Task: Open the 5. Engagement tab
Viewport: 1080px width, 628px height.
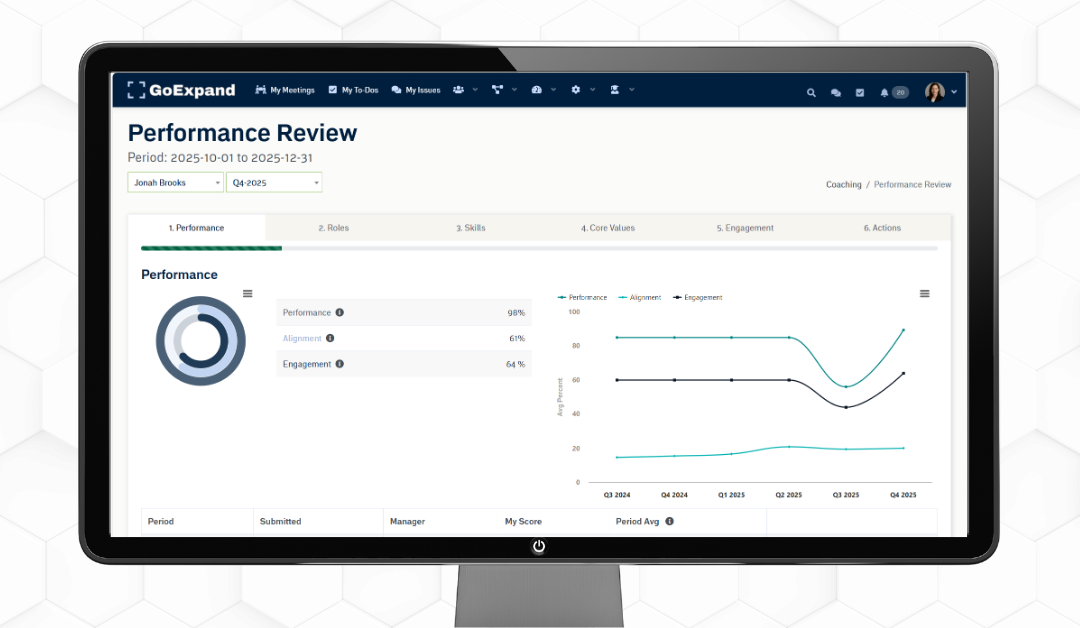Action: (745, 227)
